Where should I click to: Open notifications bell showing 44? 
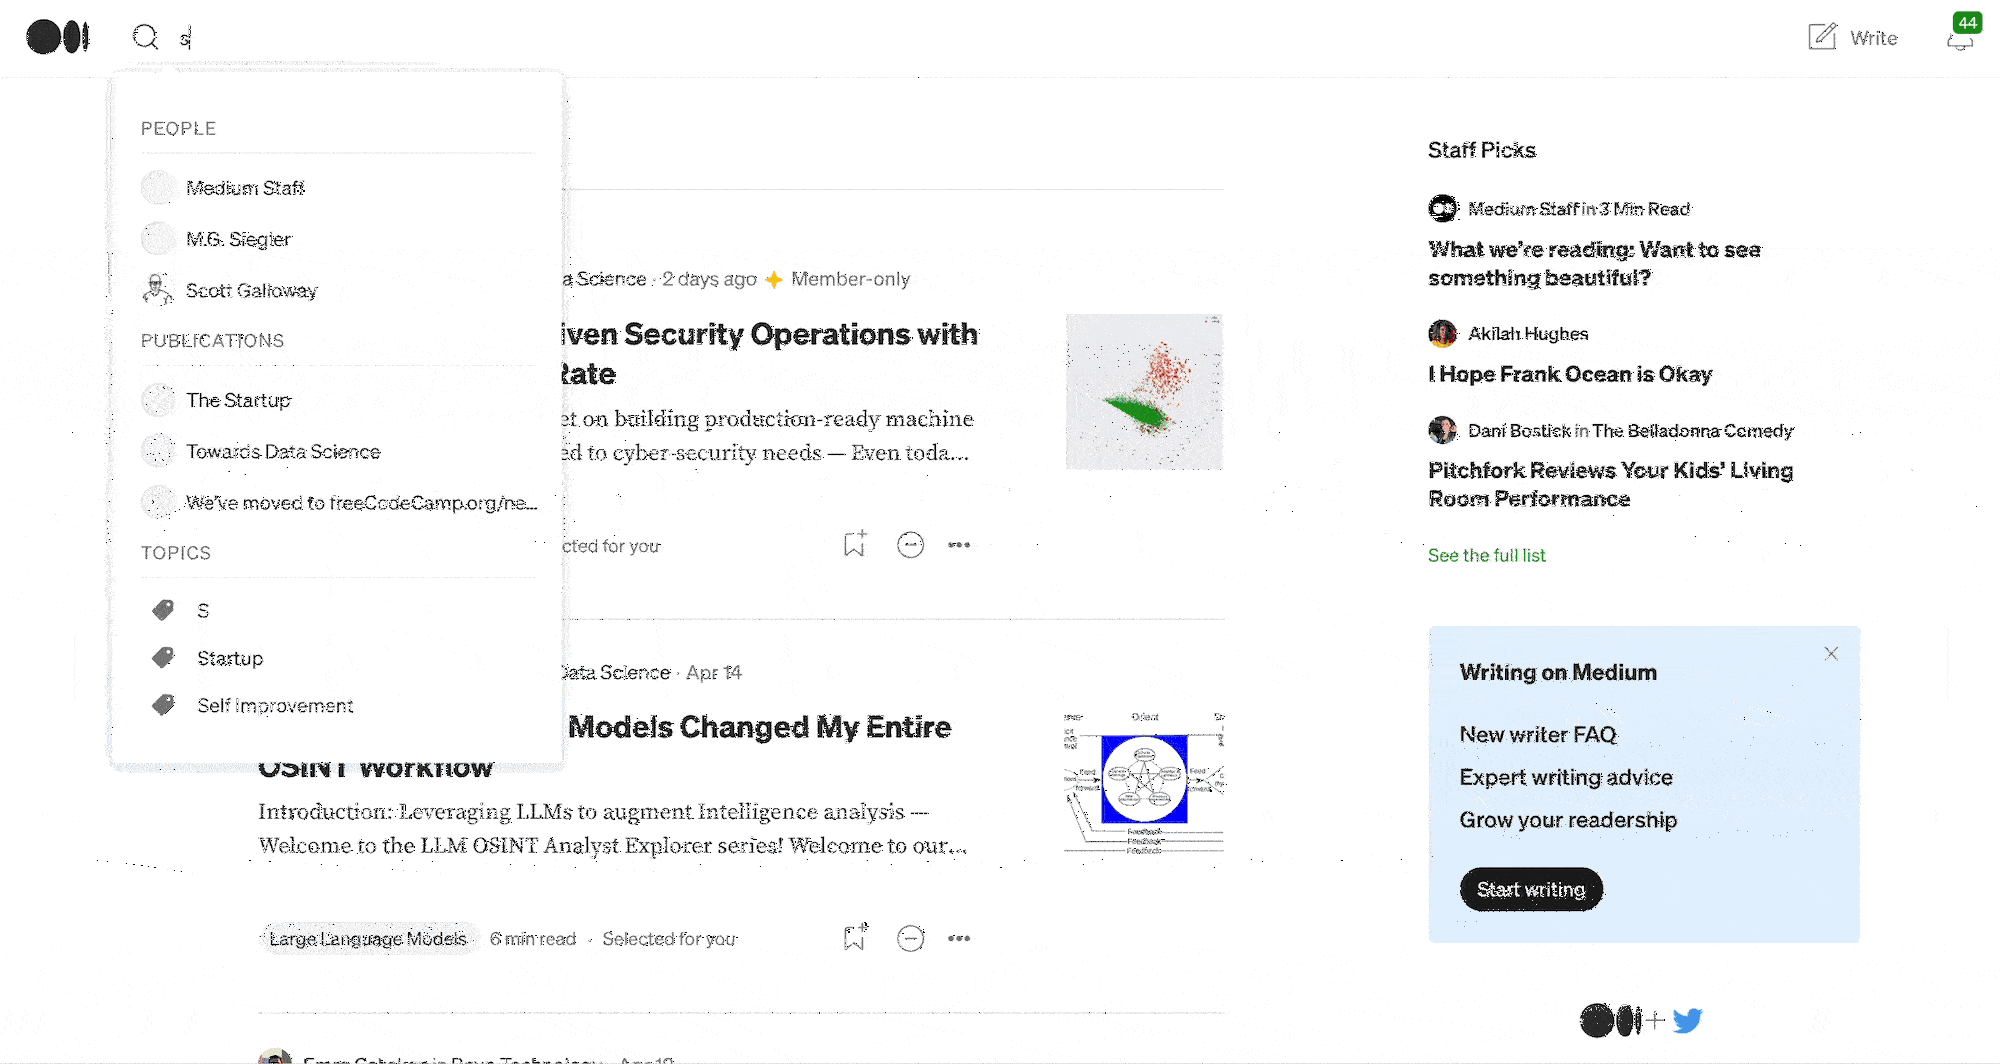click(x=1961, y=40)
